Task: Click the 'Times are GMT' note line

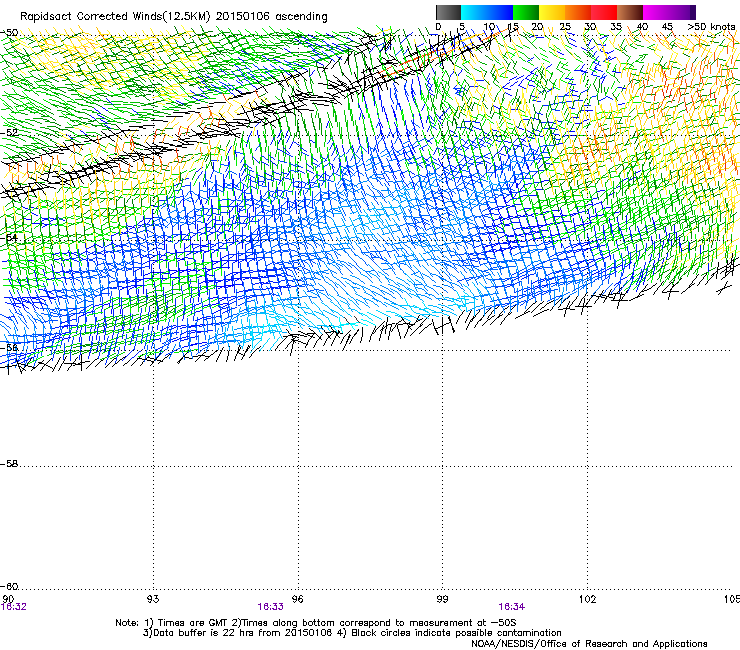Action: (316, 623)
